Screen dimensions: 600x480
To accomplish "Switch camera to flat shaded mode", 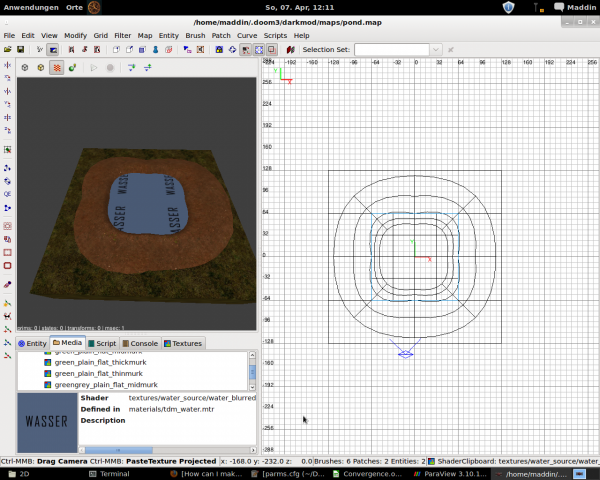I will (x=41, y=68).
